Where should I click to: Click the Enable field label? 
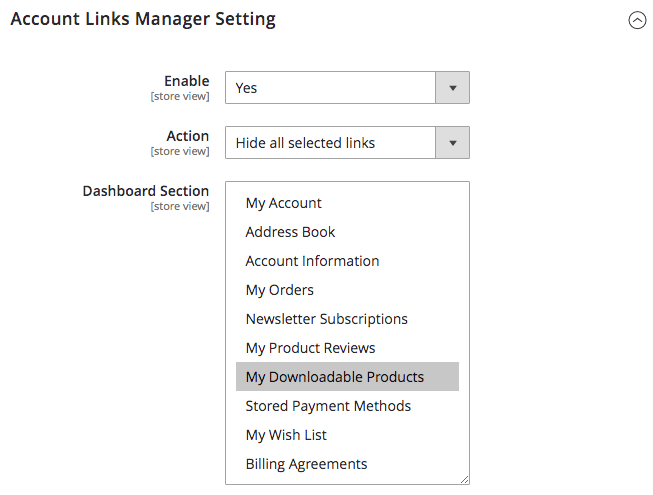187,81
